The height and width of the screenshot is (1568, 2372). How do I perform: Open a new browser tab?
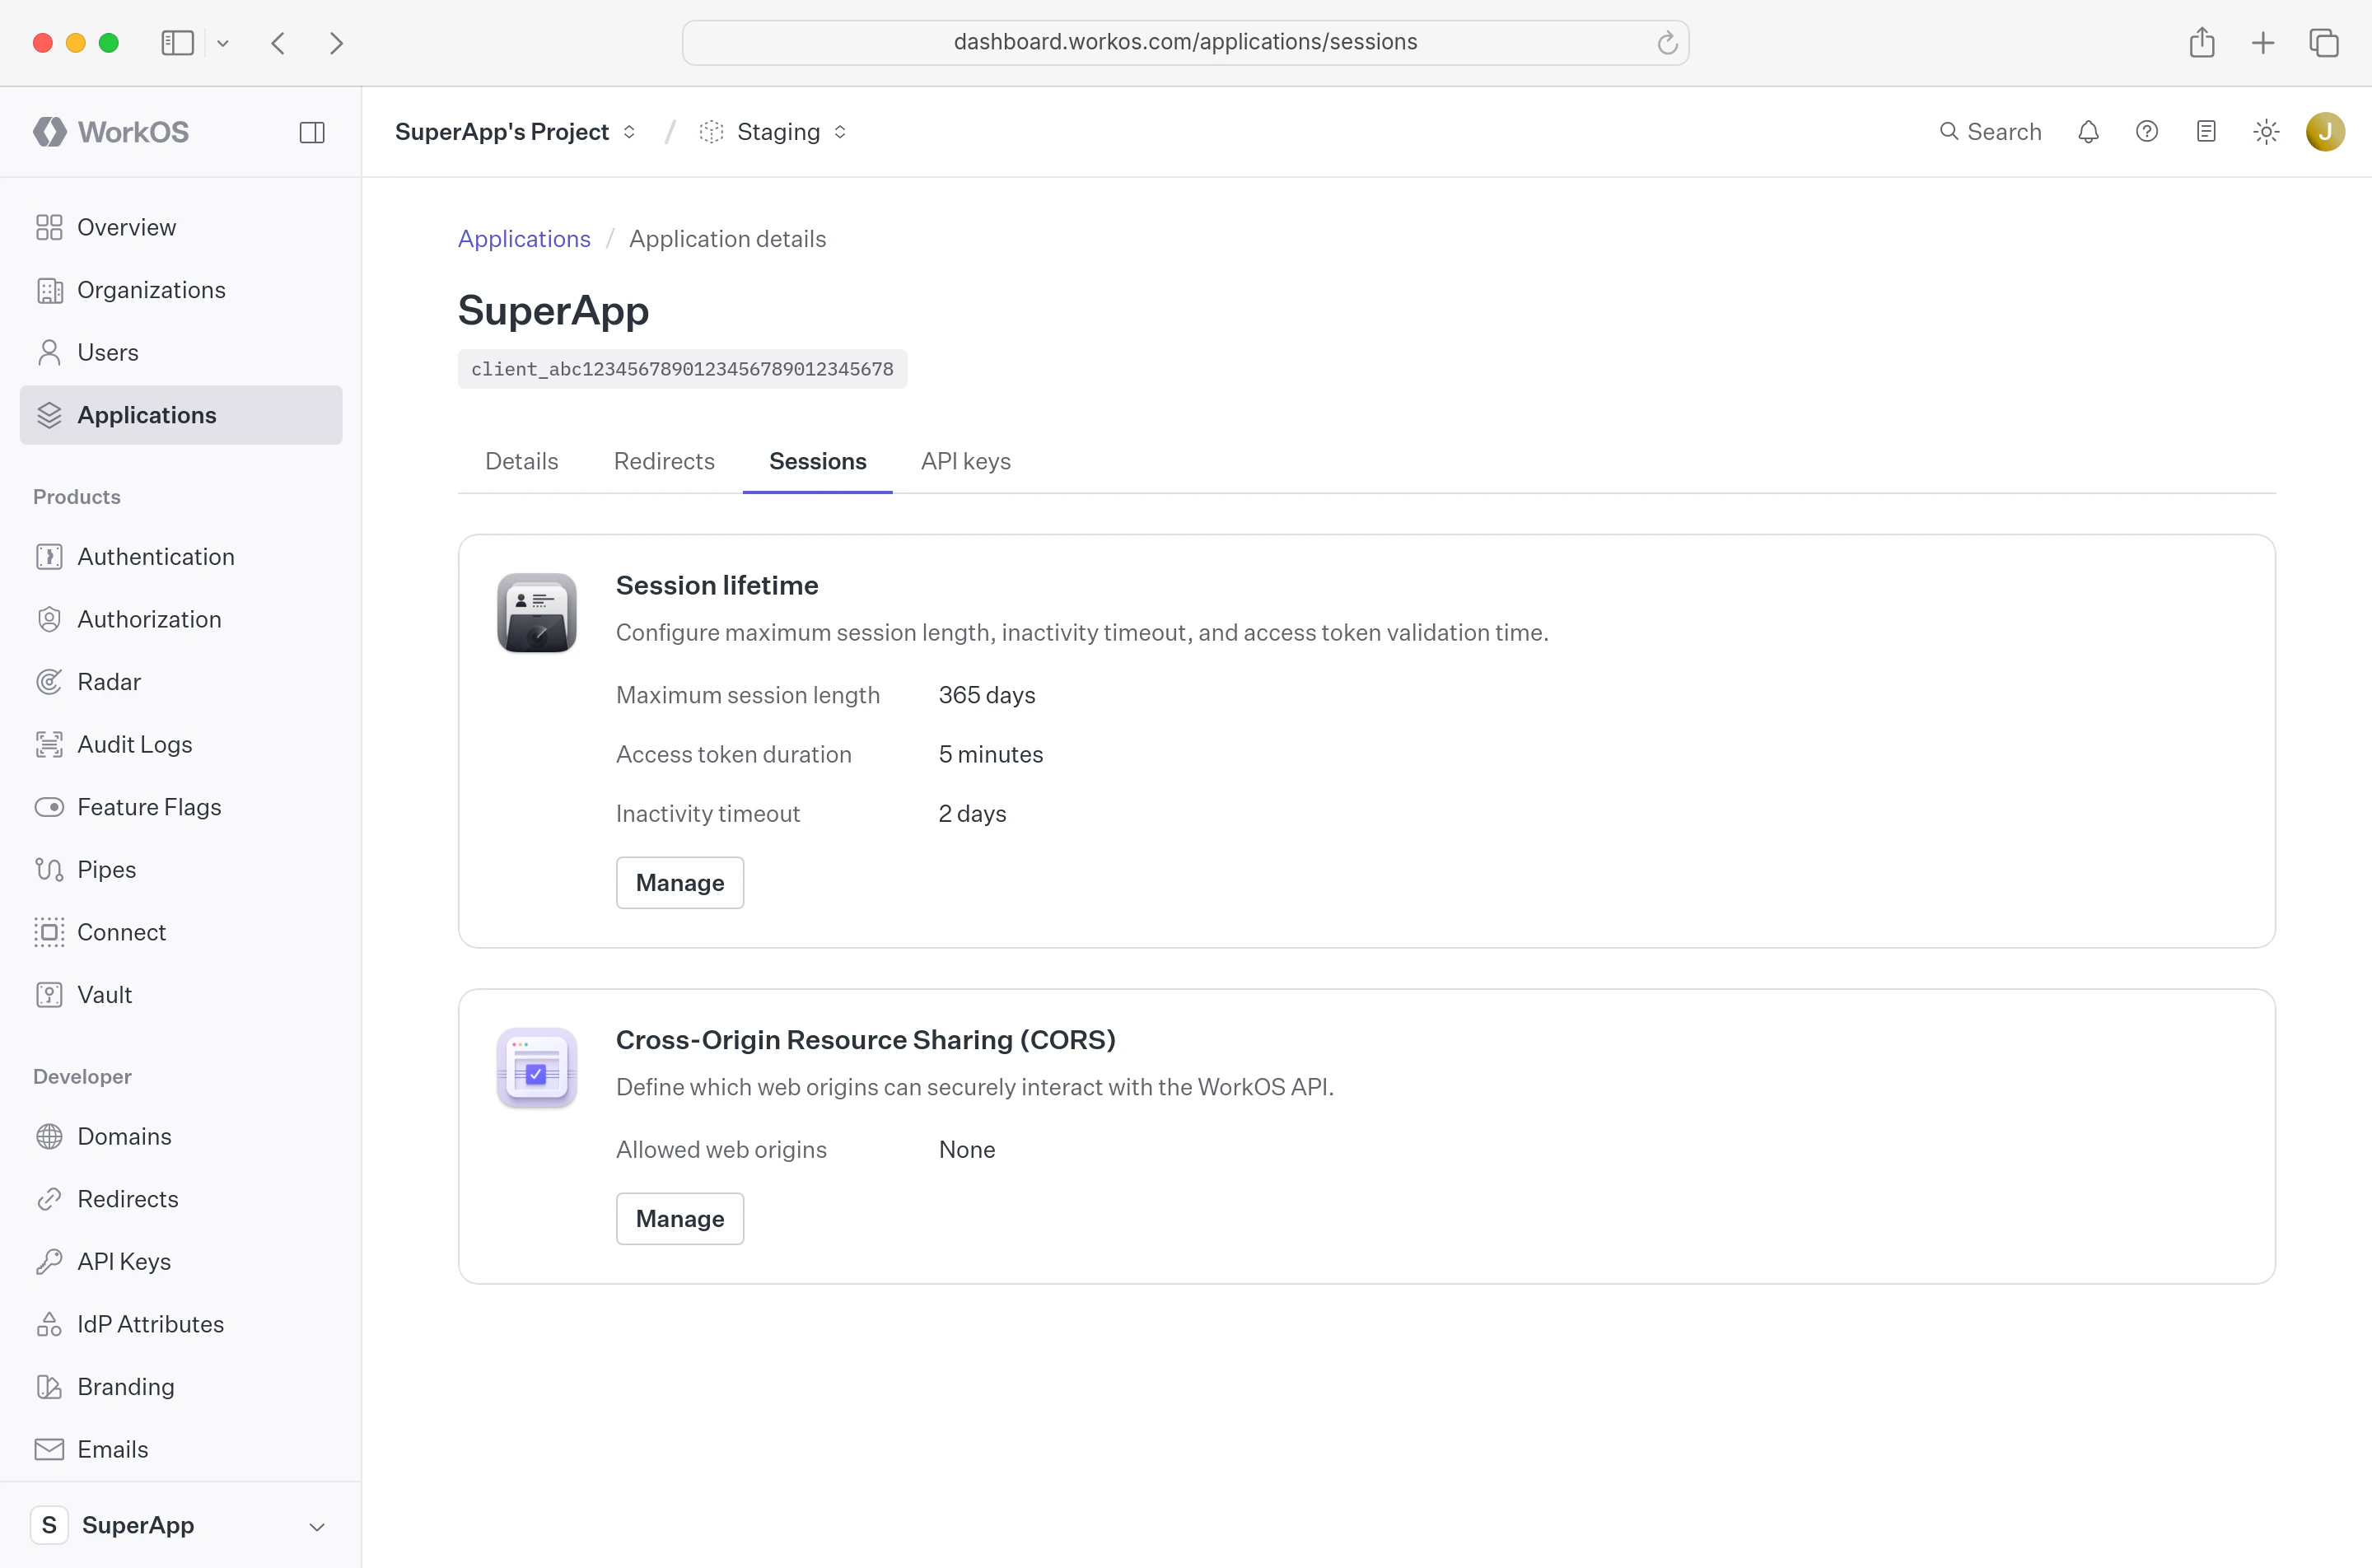click(2263, 43)
